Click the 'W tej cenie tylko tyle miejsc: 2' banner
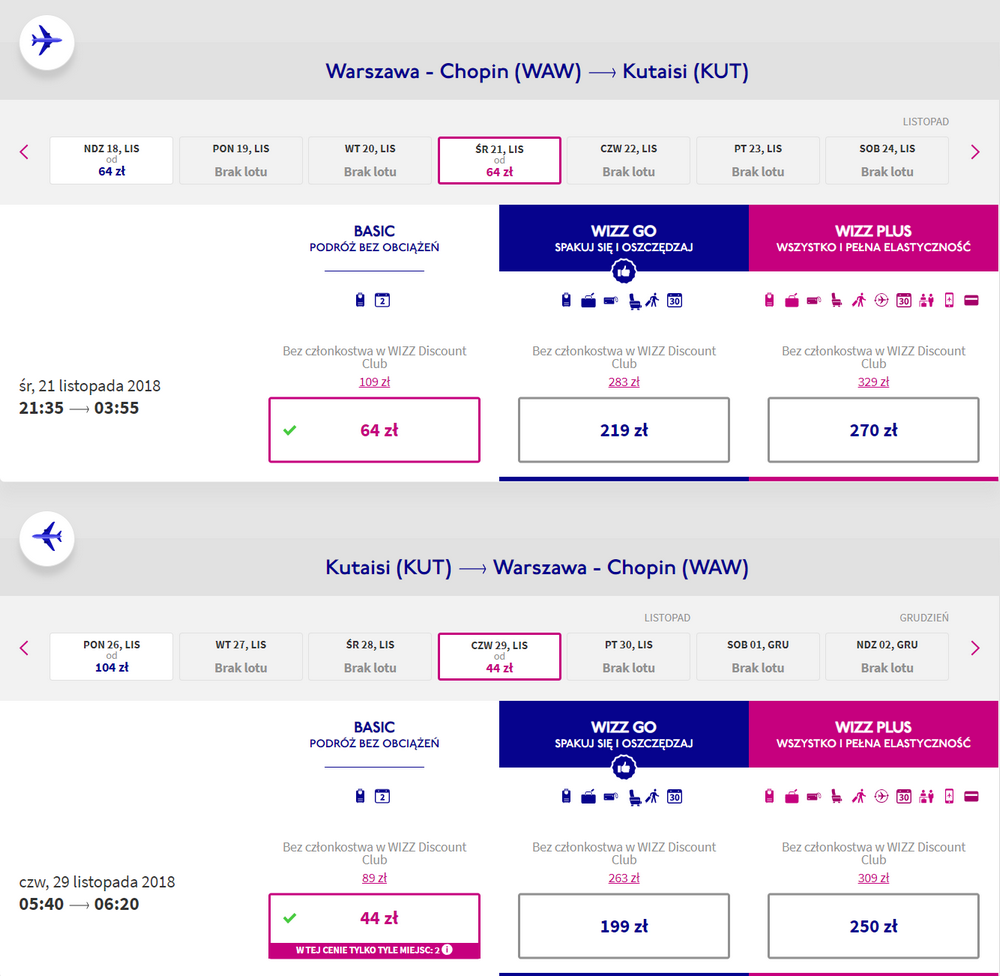This screenshot has width=1000, height=976. point(374,950)
